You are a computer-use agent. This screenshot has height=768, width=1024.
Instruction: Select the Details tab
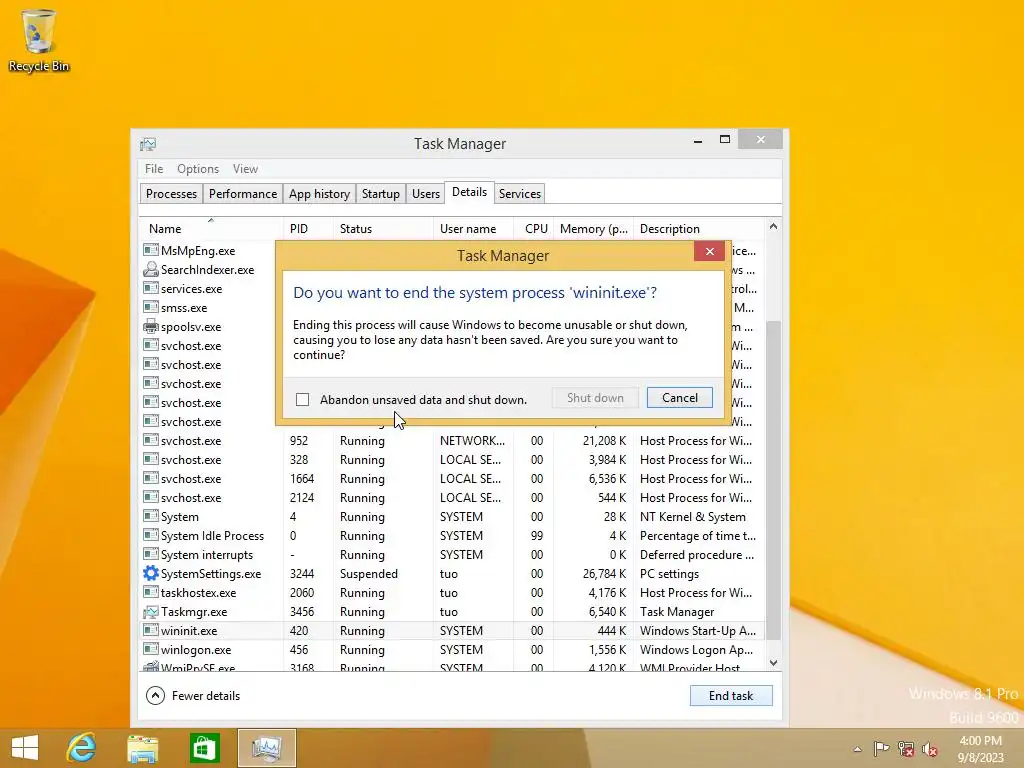coord(470,192)
